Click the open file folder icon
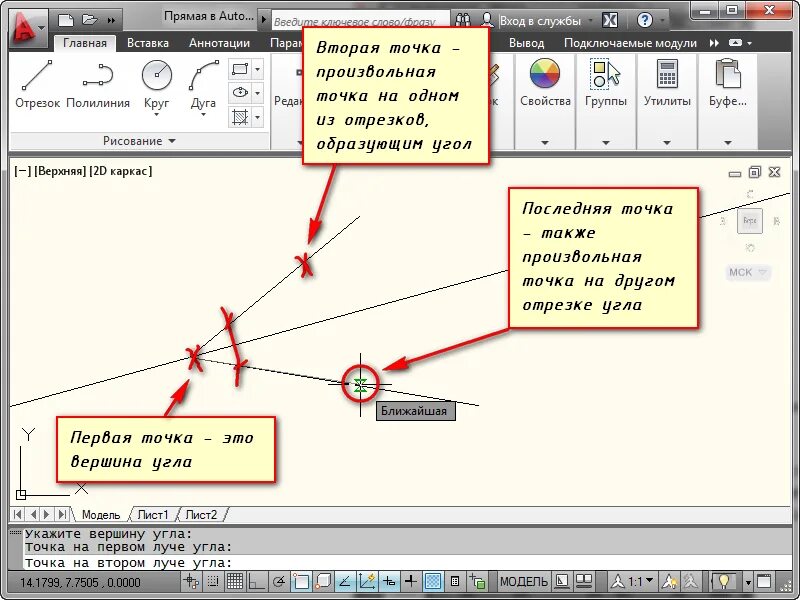The width and height of the screenshot is (800, 600). point(90,20)
